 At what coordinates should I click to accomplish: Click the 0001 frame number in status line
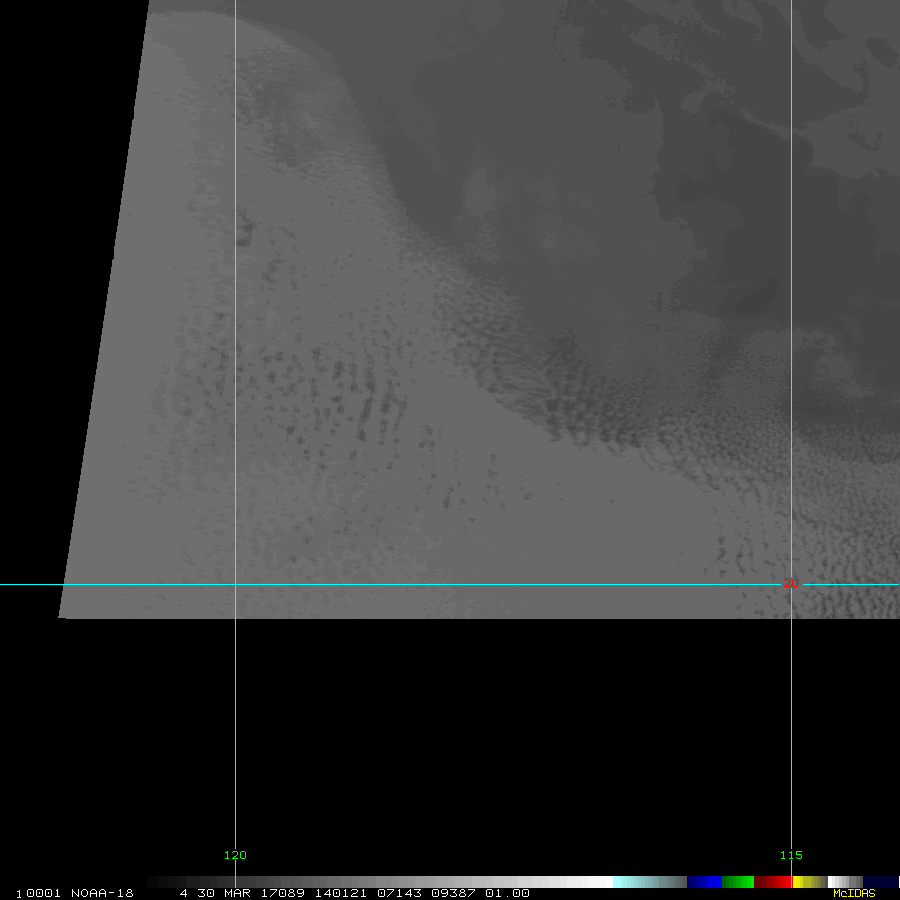[41, 893]
